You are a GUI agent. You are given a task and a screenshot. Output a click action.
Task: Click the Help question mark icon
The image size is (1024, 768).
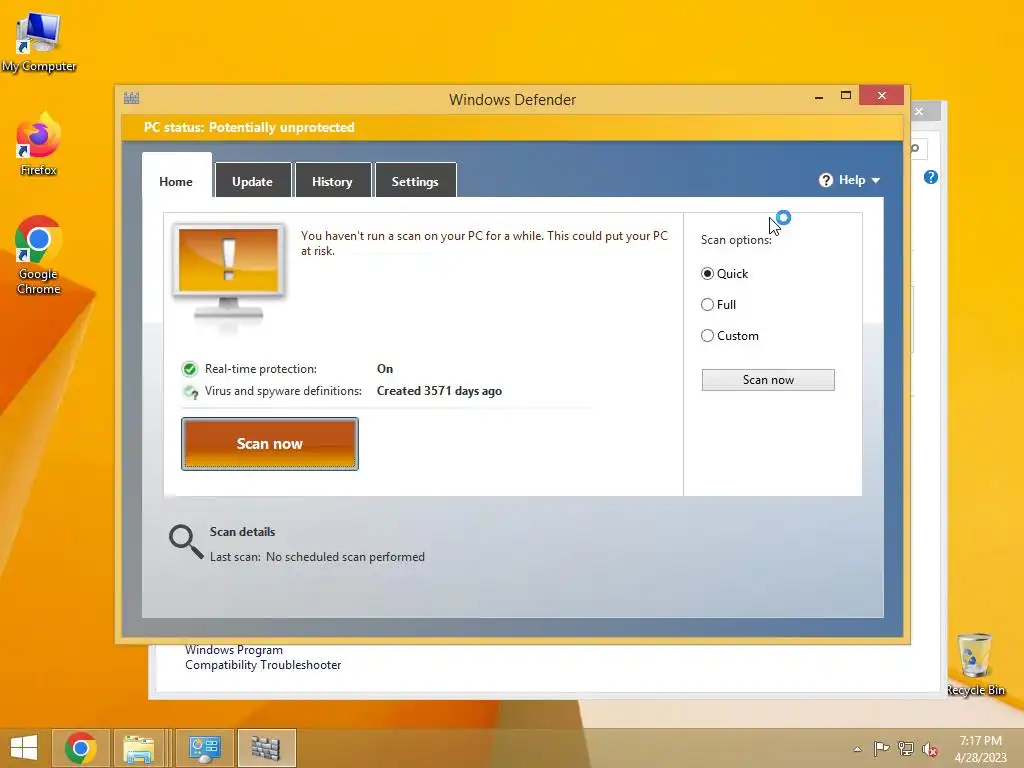825,180
